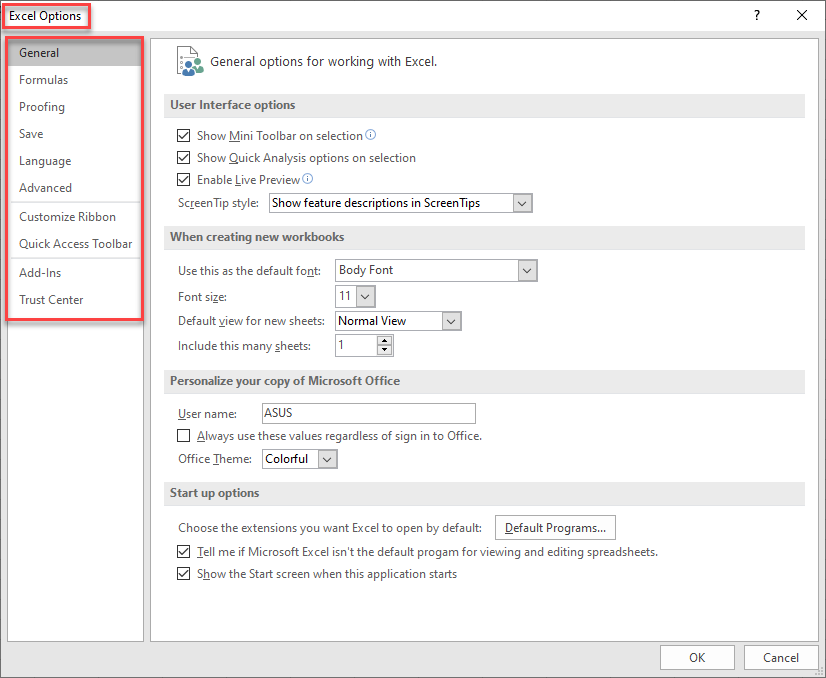Click the General options header icon

[x=190, y=61]
